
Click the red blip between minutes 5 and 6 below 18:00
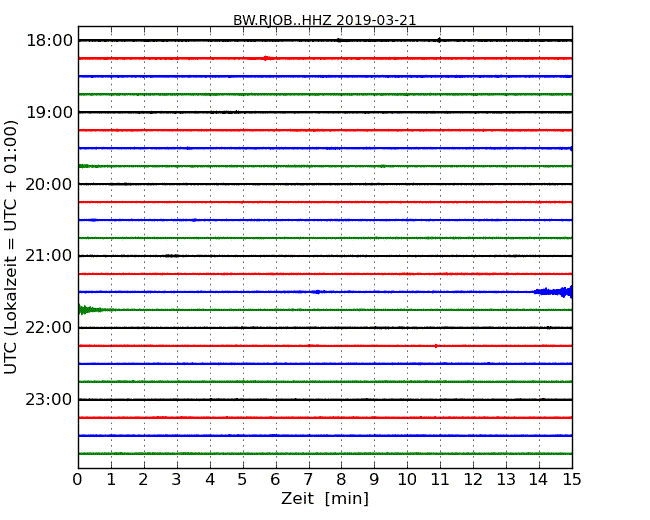click(266, 58)
